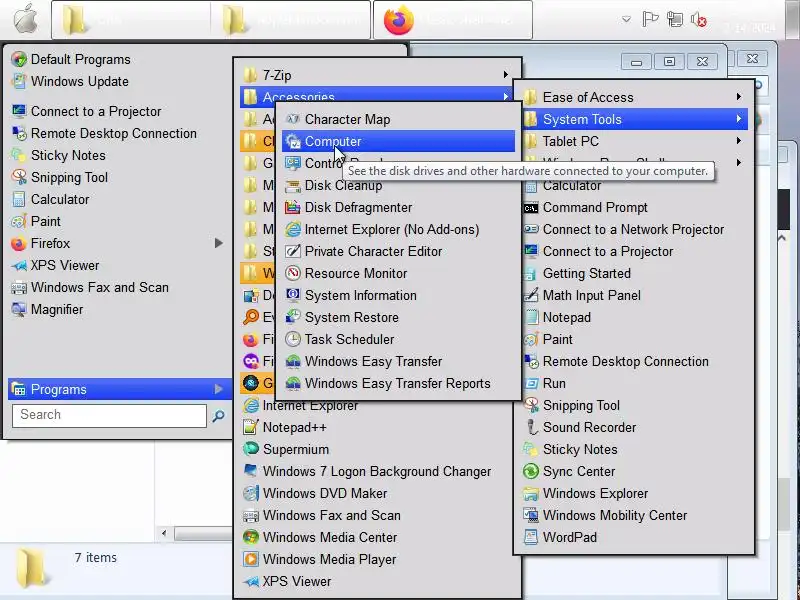Launch Getting Started
The image size is (800, 600).
(634, 273)
